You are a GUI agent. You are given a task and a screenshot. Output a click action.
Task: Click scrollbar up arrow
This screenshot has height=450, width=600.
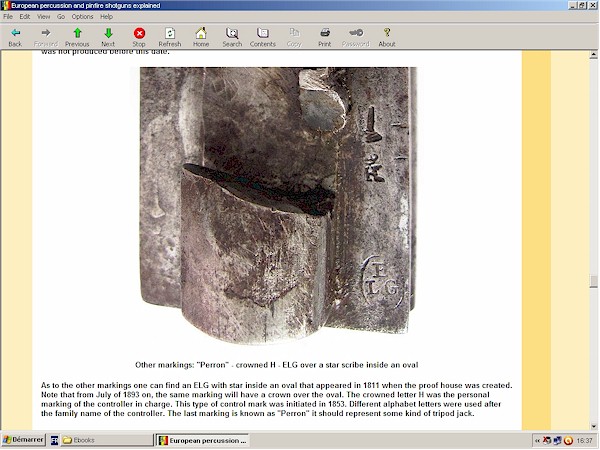[593, 55]
